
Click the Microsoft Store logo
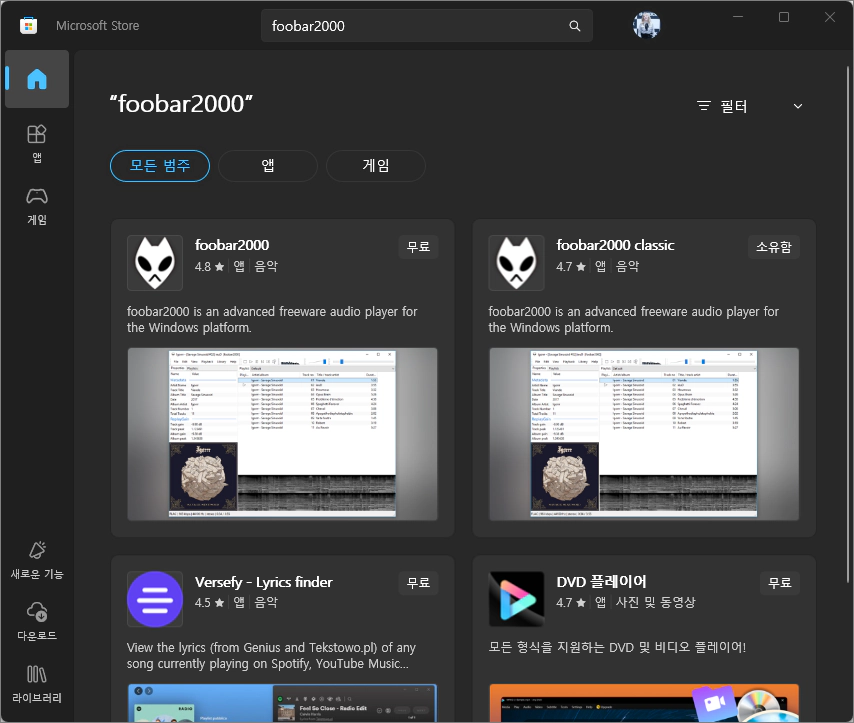click(x=28, y=24)
